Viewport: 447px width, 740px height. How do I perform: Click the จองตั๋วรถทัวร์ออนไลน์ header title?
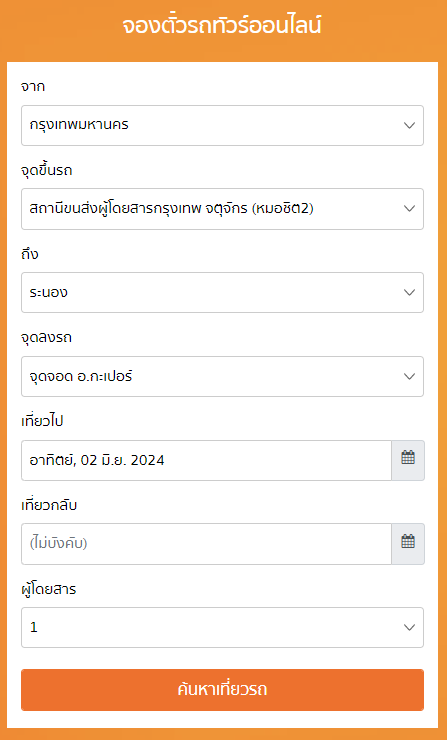pyautogui.click(x=222, y=25)
